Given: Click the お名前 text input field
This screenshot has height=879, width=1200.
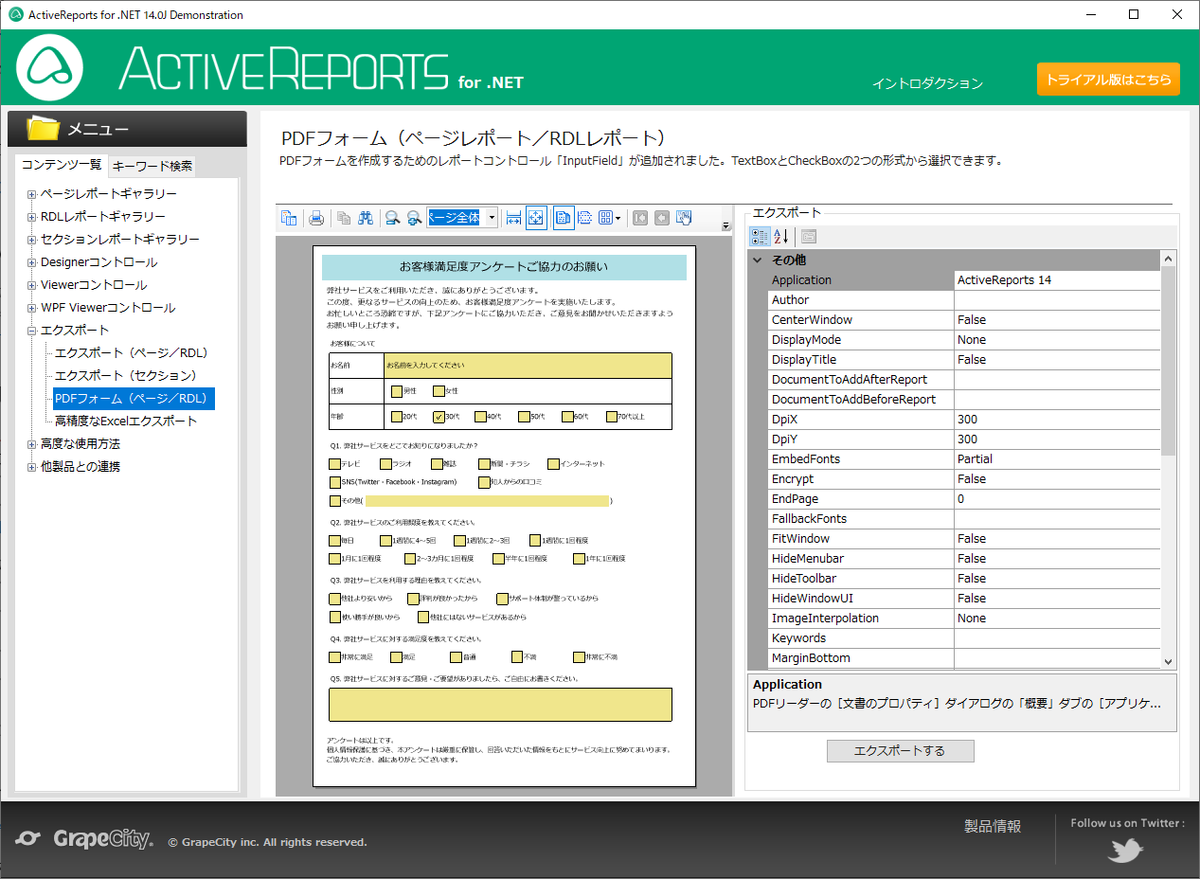Looking at the screenshot, I should tap(528, 366).
